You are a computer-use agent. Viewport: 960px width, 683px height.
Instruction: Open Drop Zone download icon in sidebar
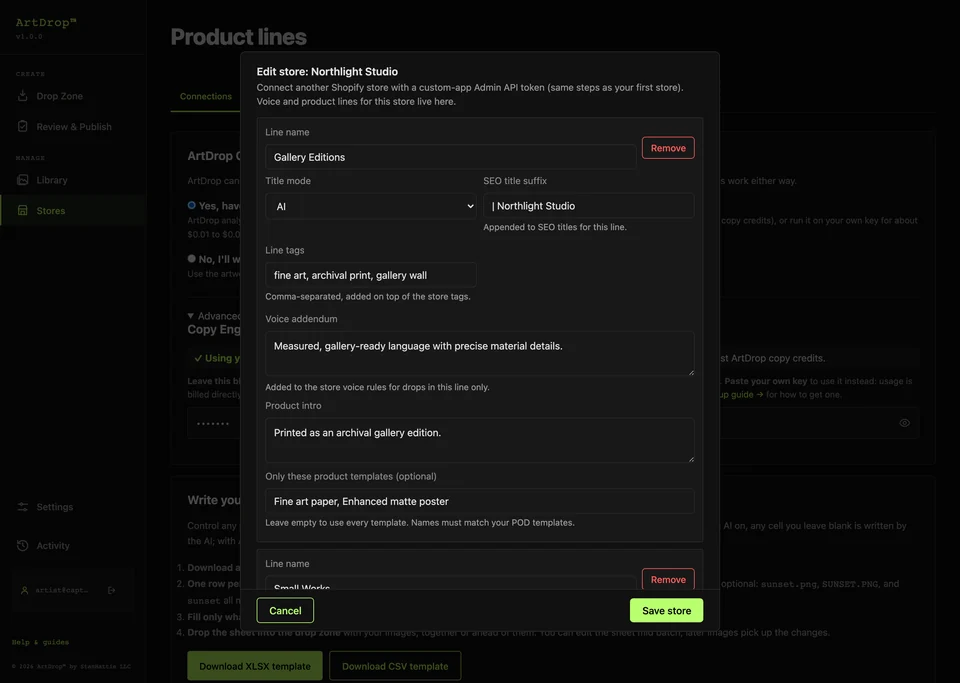click(x=23, y=95)
